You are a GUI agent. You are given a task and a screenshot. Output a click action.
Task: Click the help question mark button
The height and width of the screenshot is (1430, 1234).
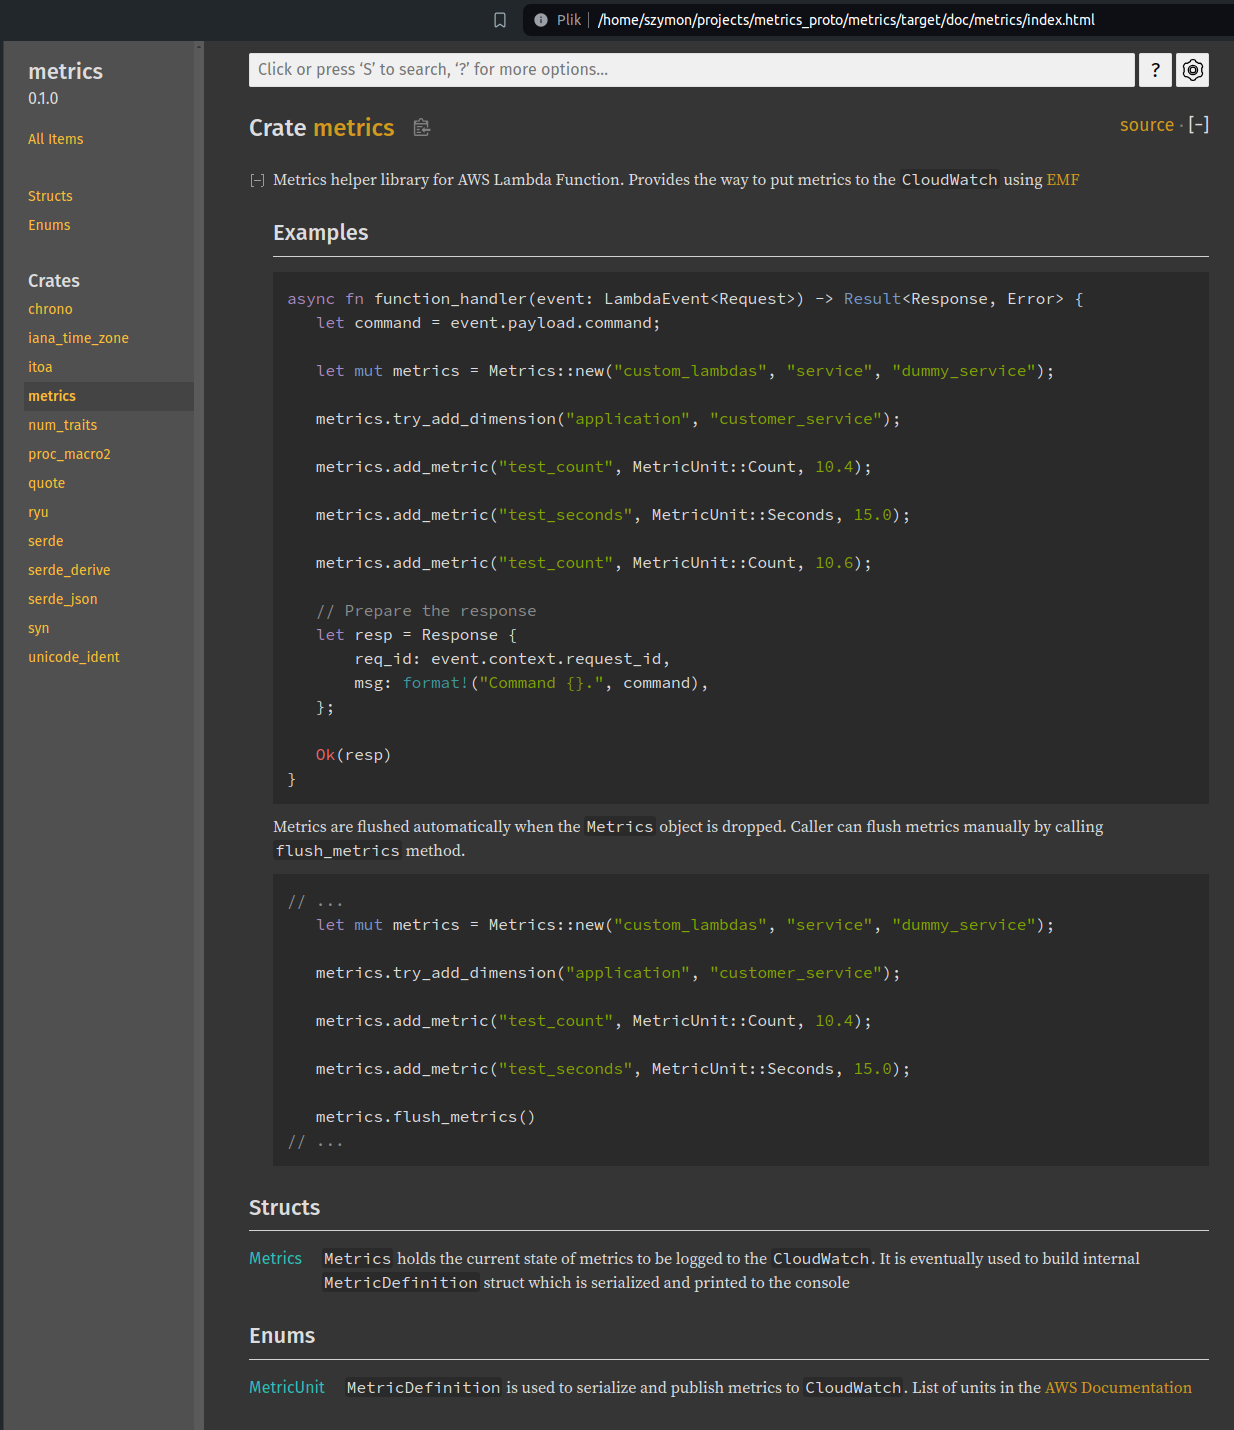pyautogui.click(x=1155, y=70)
